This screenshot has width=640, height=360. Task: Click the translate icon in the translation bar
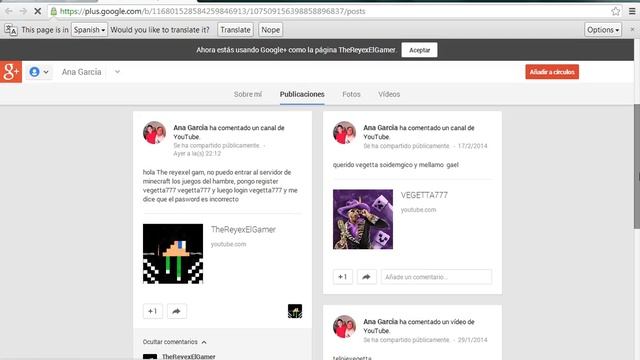11,30
